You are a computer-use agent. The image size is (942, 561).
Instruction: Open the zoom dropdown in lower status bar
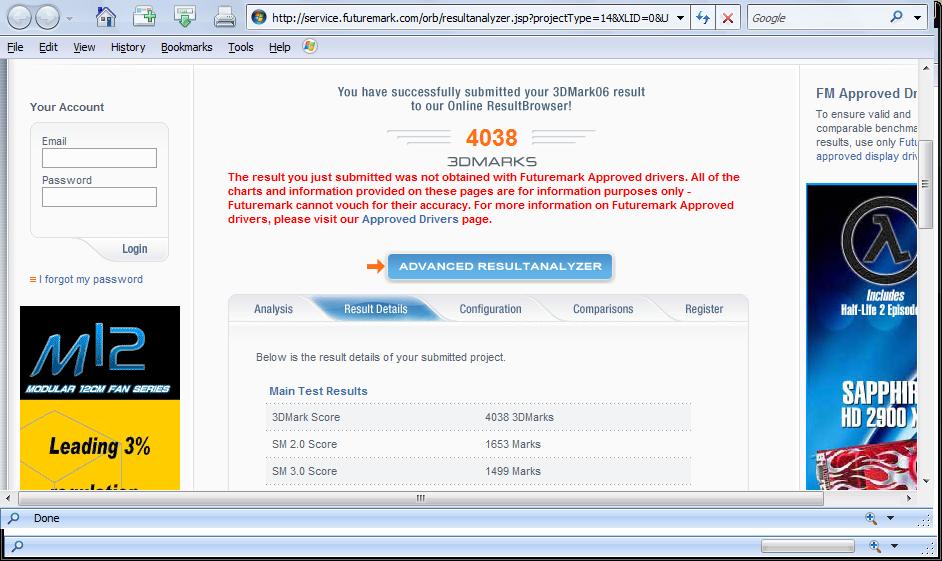click(895, 546)
